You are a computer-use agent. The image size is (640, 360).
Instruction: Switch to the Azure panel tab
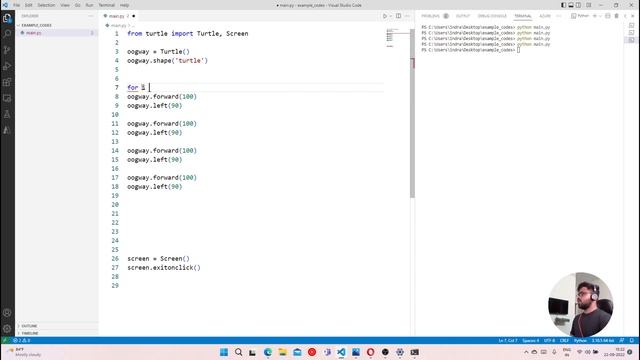point(545,16)
